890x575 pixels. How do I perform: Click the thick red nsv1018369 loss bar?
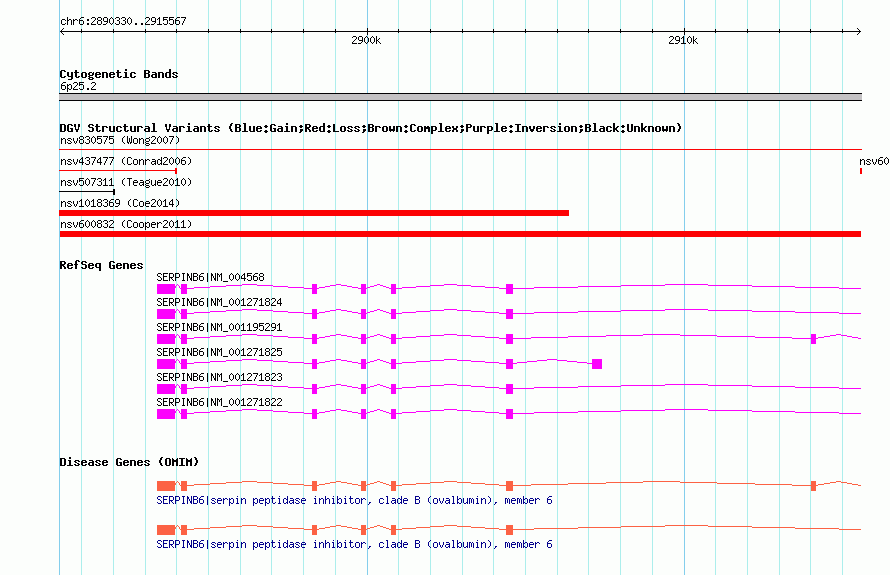[x=314, y=213]
